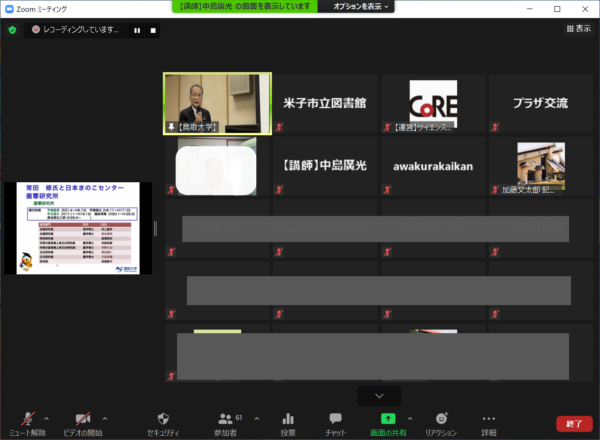This screenshot has height=440, width=600.
Task: Click the green encryption shield icon
Action: 12,30
